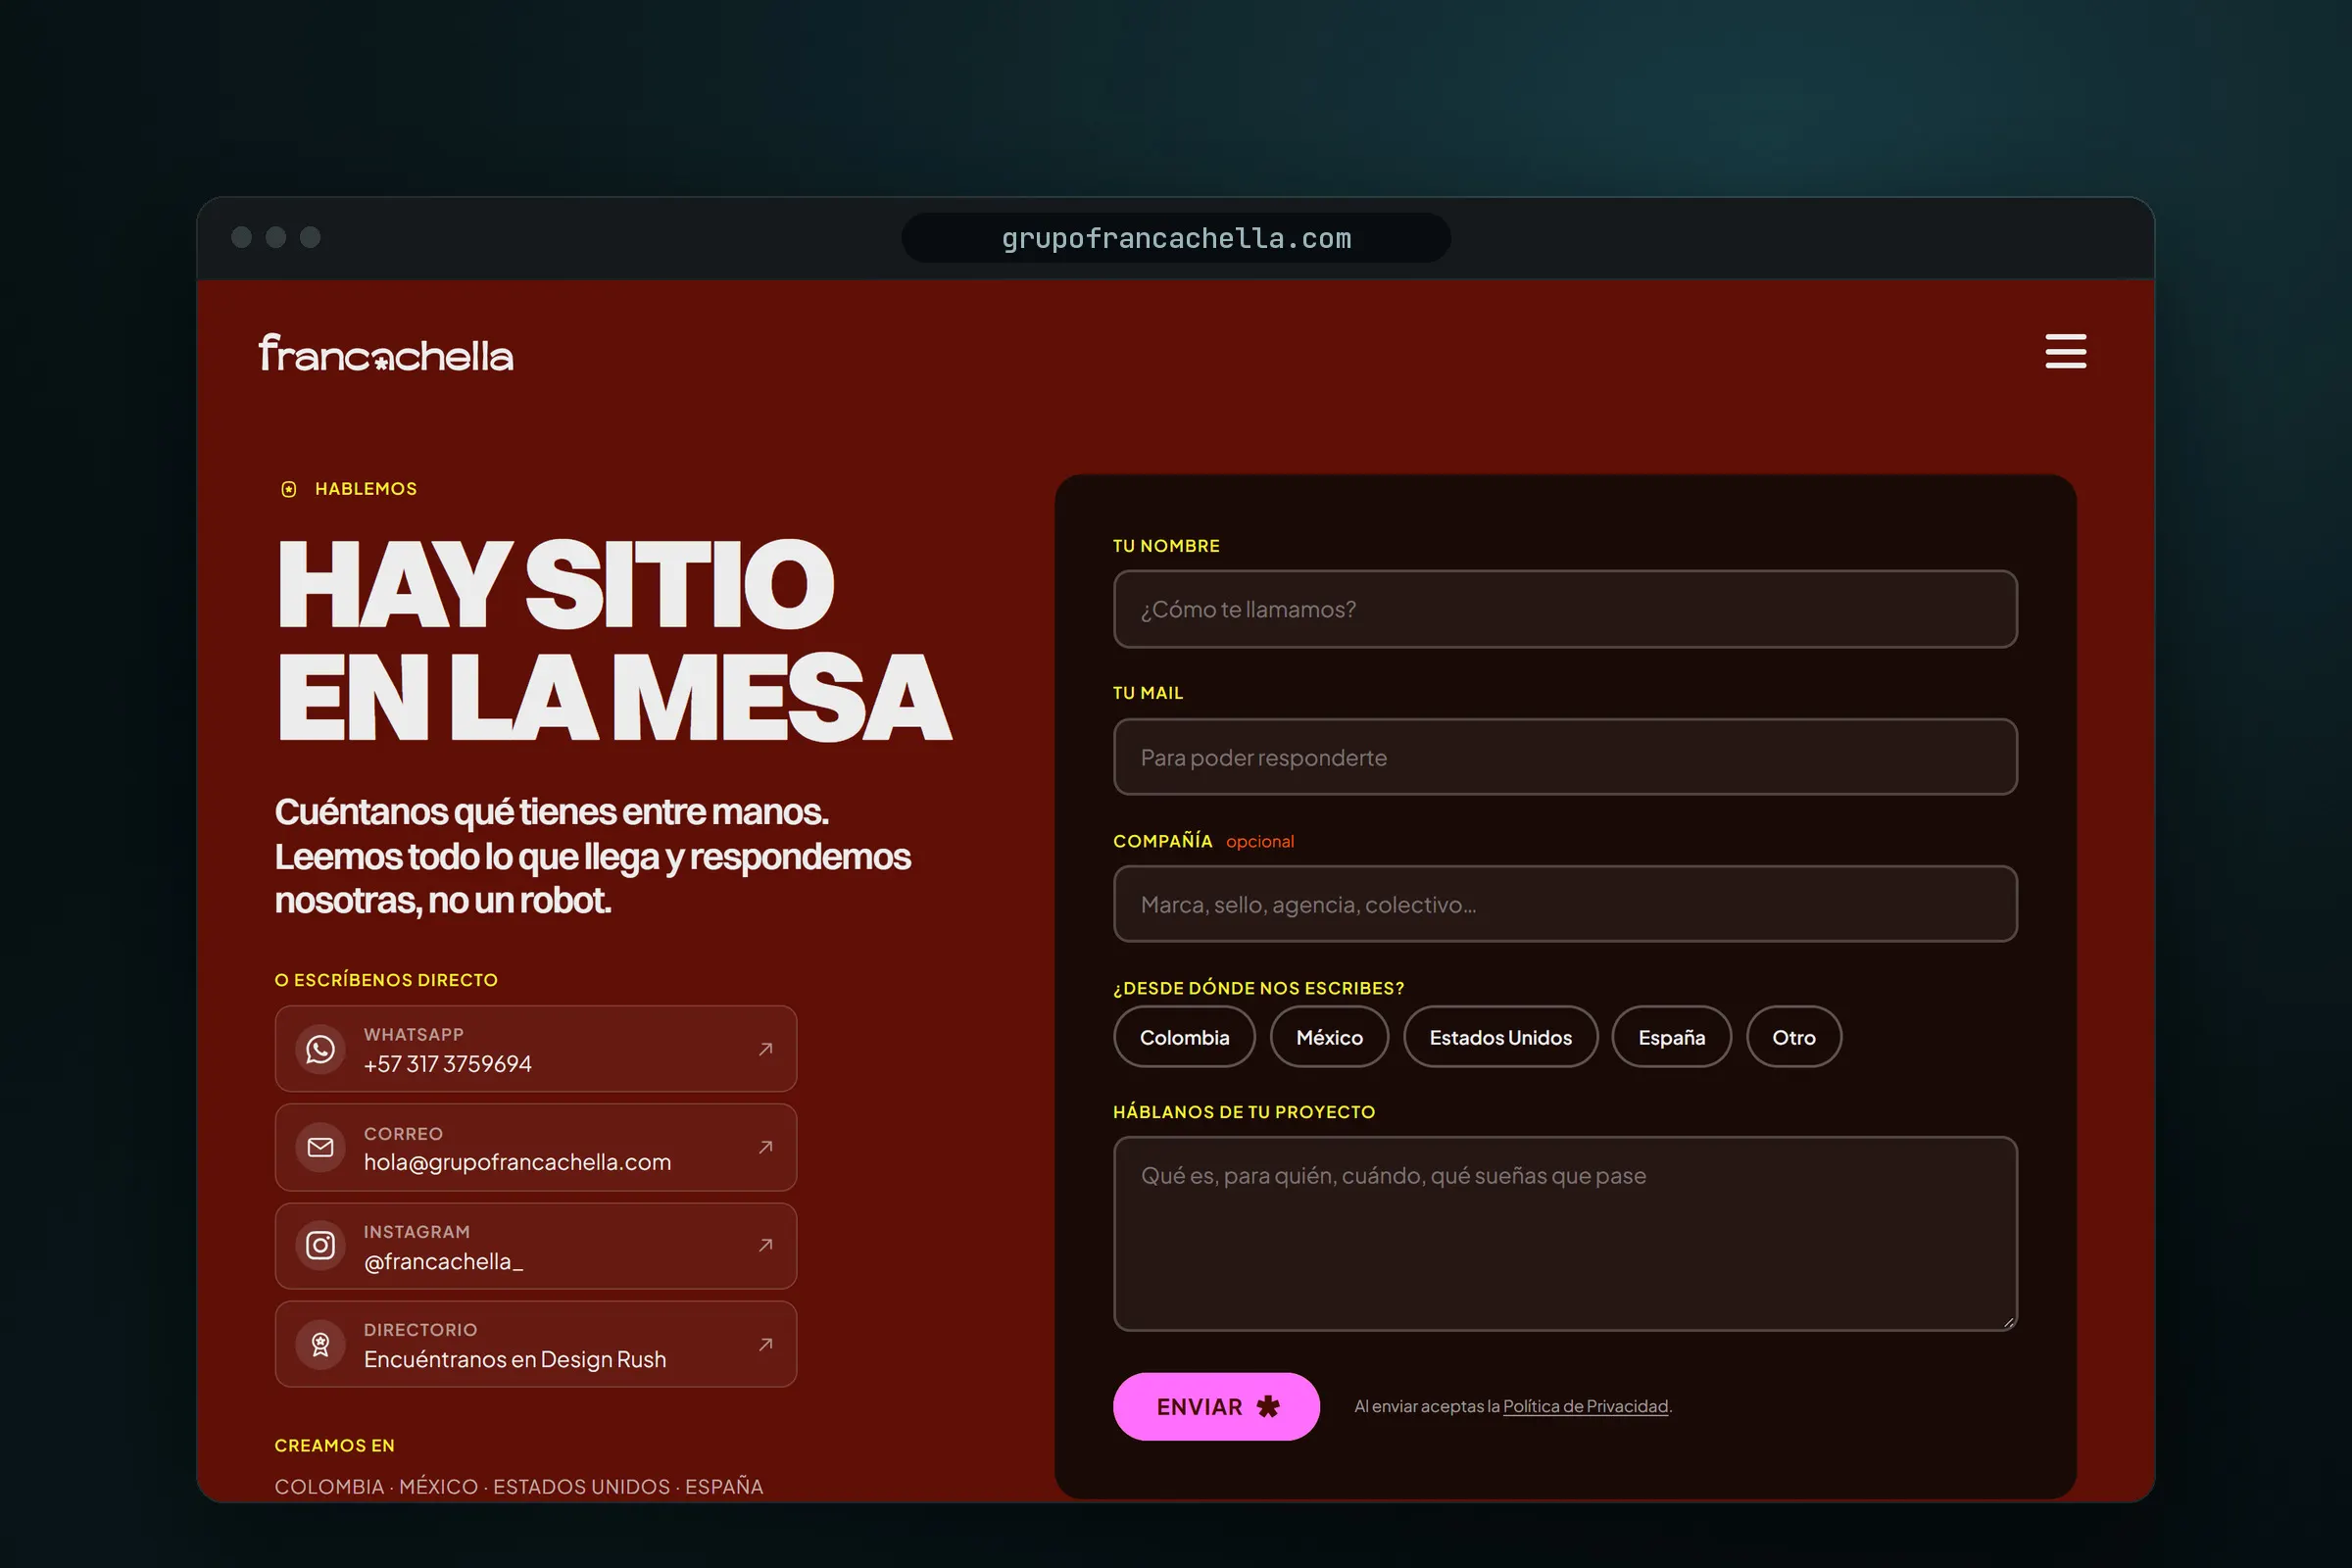This screenshot has height=1568, width=2352.
Task: Click the '¿DESDE DÓNDE NOS ESCRIBES?' label
Action: pyautogui.click(x=1258, y=988)
